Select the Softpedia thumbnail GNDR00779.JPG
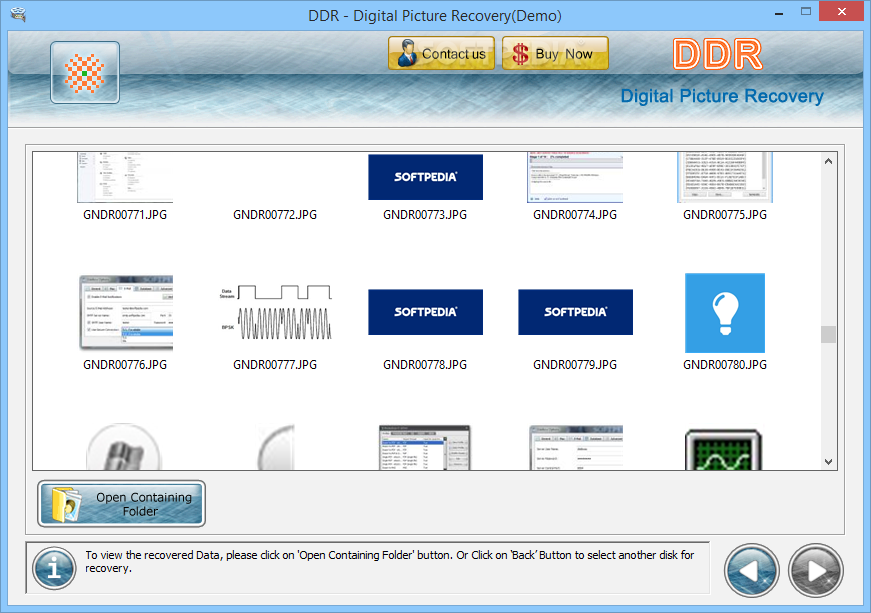Screen dimensions: 871x613 (x=575, y=312)
